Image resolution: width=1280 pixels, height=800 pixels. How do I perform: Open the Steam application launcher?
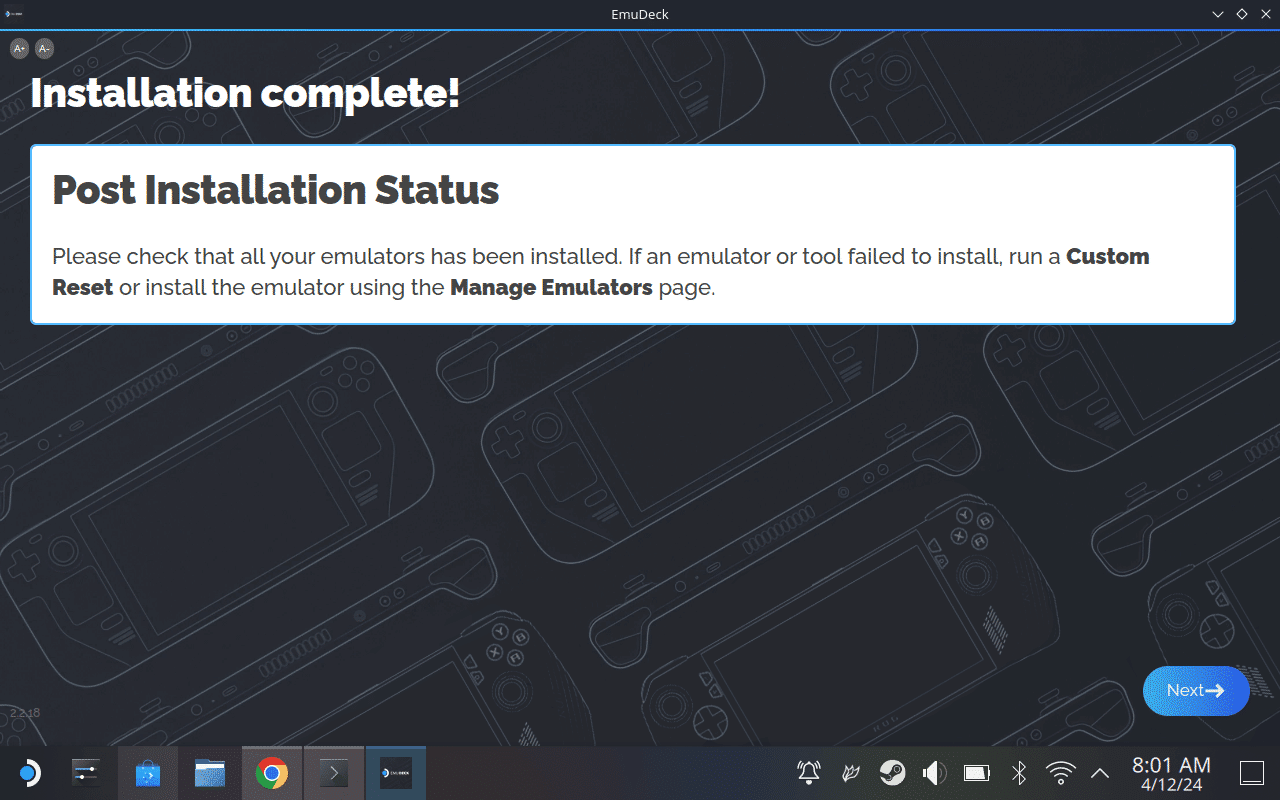[x=29, y=773]
